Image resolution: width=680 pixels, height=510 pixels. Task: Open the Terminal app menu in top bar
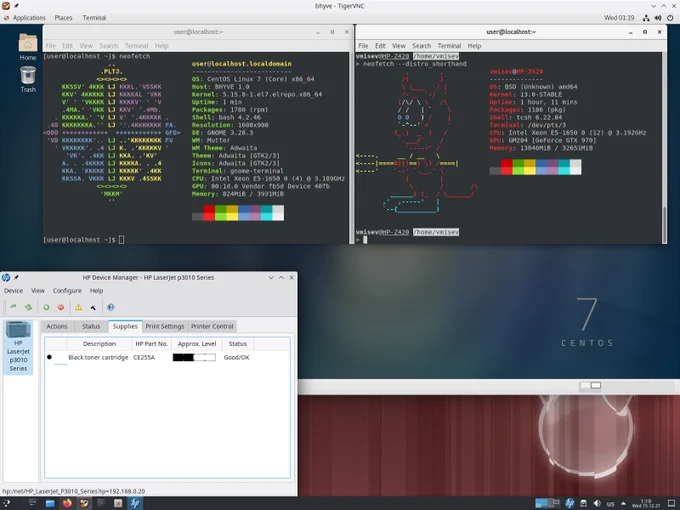click(94, 18)
